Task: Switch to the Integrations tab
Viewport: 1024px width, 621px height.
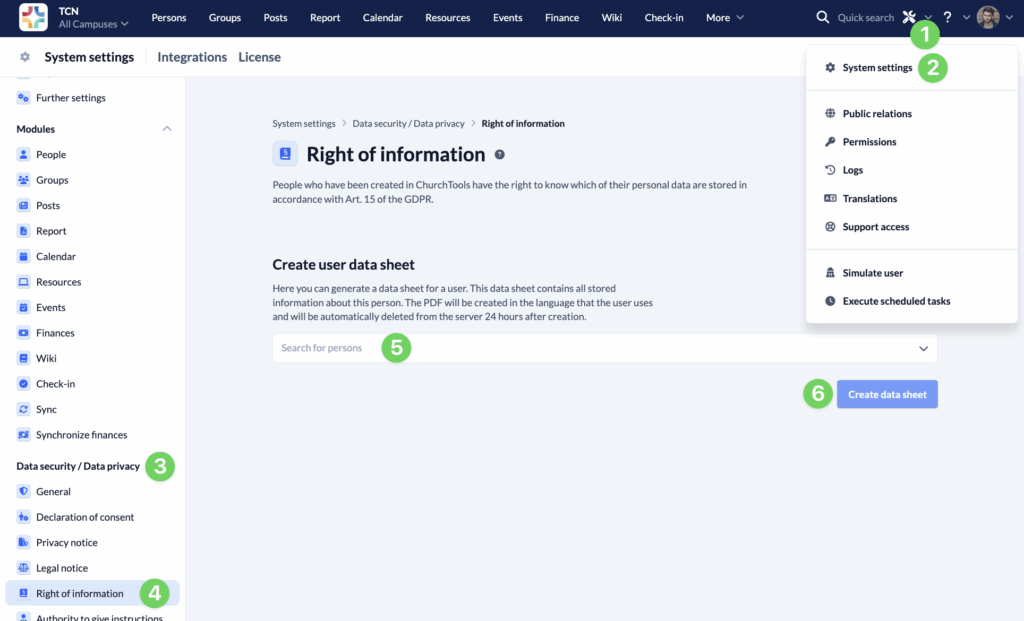Action: tap(191, 57)
